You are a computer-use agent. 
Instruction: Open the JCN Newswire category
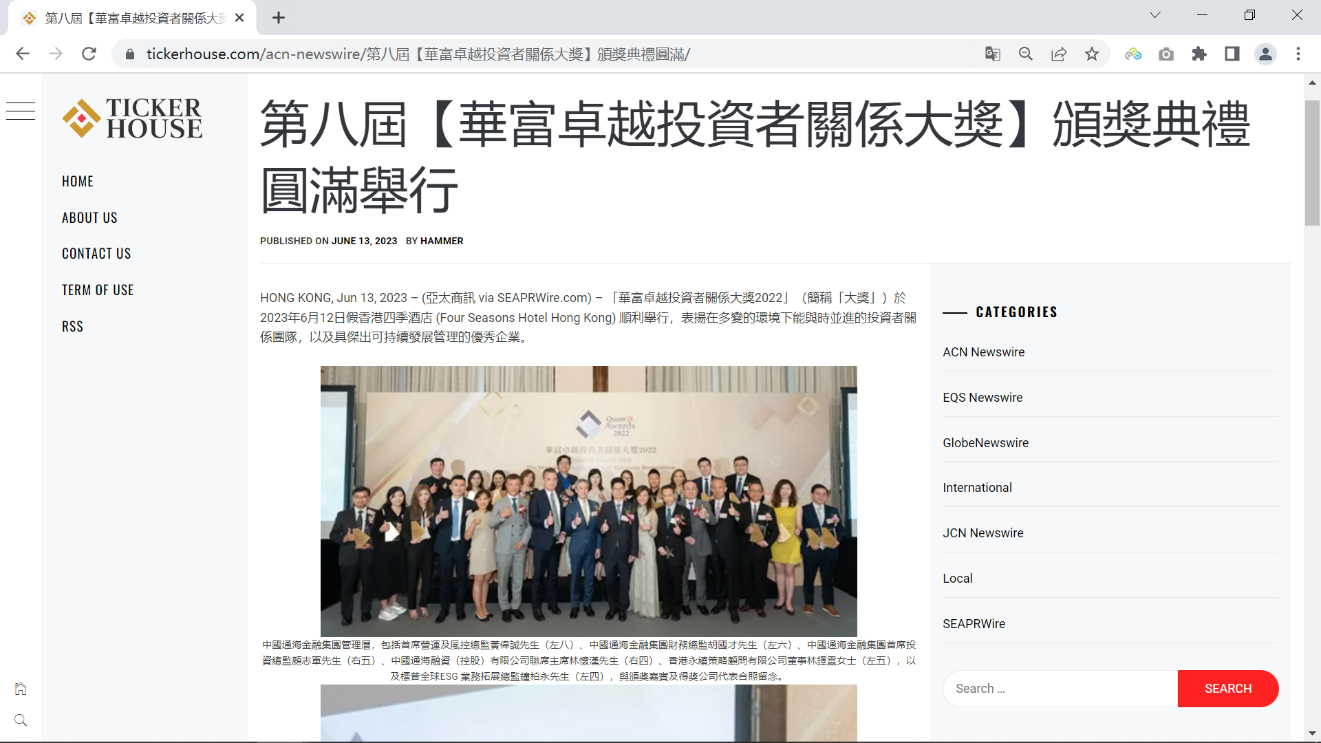coord(983,533)
